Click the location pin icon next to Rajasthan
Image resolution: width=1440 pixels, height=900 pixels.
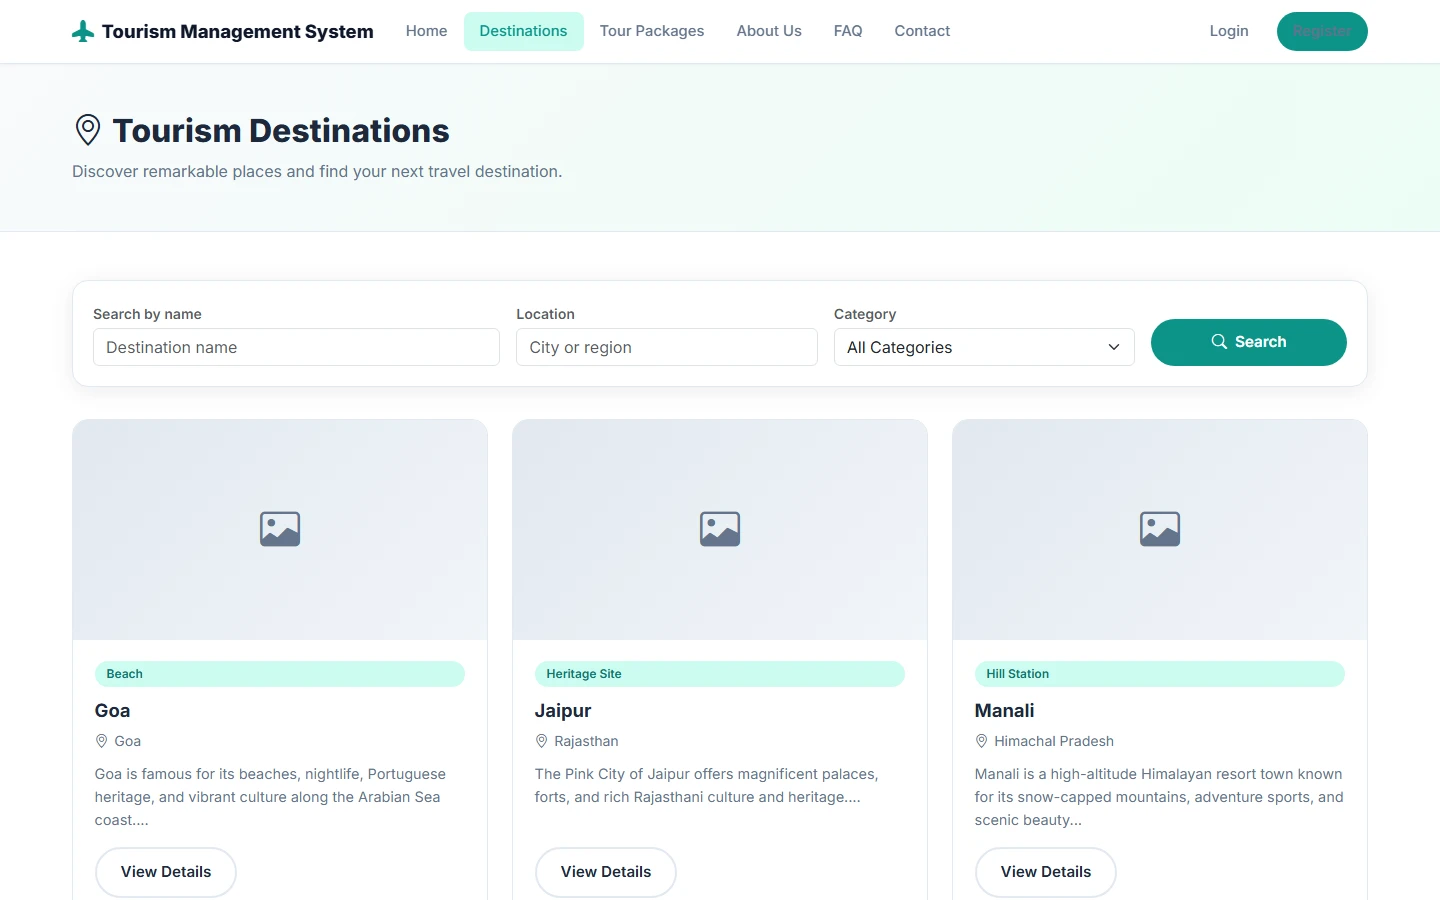point(541,741)
